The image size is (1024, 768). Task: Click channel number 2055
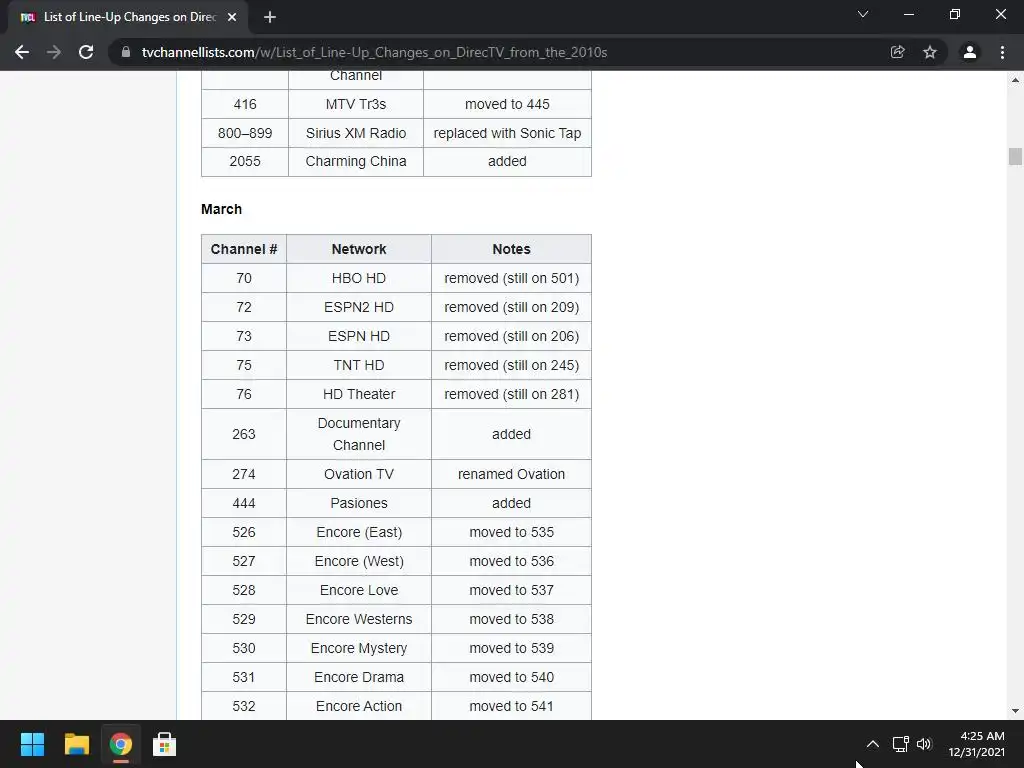click(245, 161)
